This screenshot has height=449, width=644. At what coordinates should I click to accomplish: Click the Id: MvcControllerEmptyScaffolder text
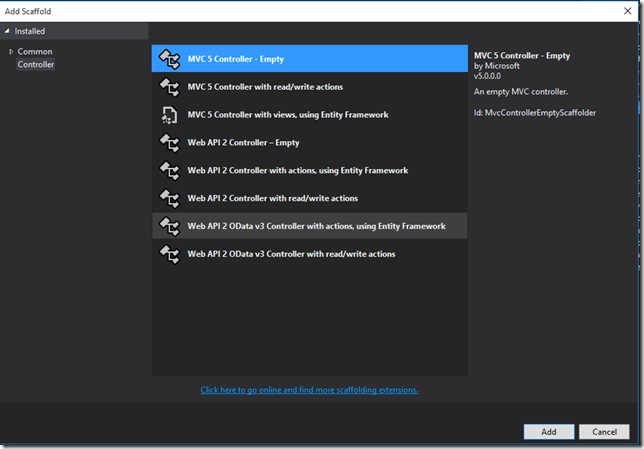(x=535, y=113)
